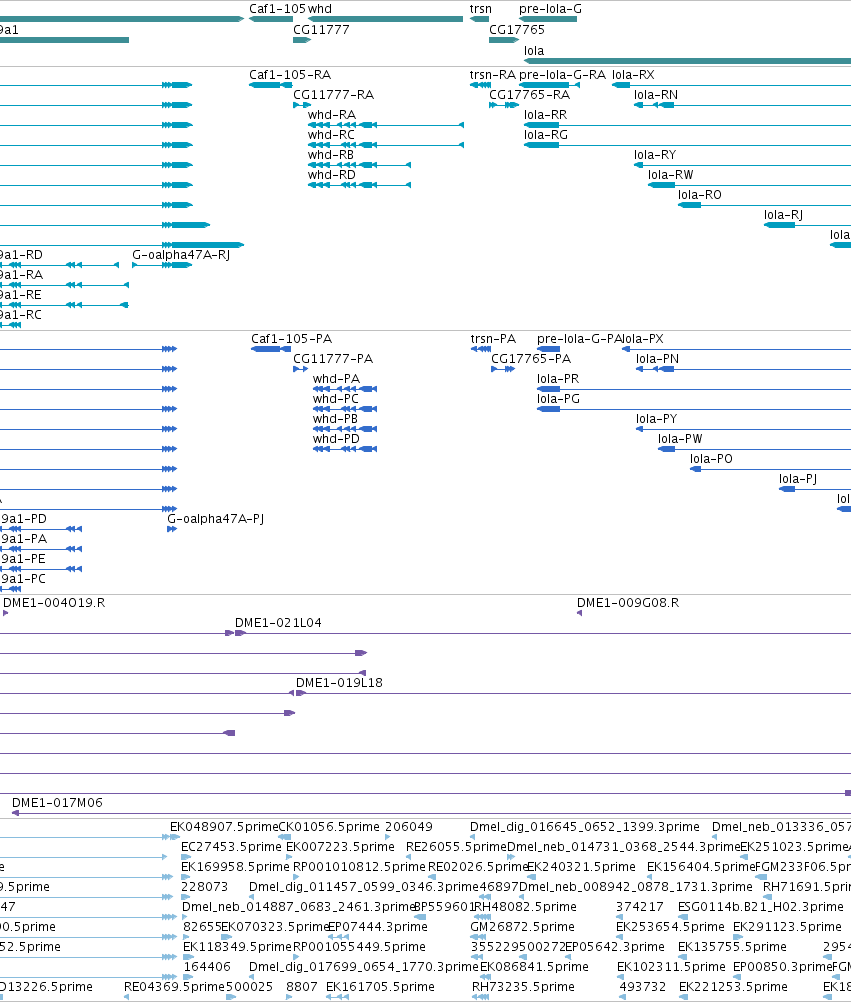Click protein lola-PN label
Viewport: 851px width, 1002px height.
(x=657, y=359)
